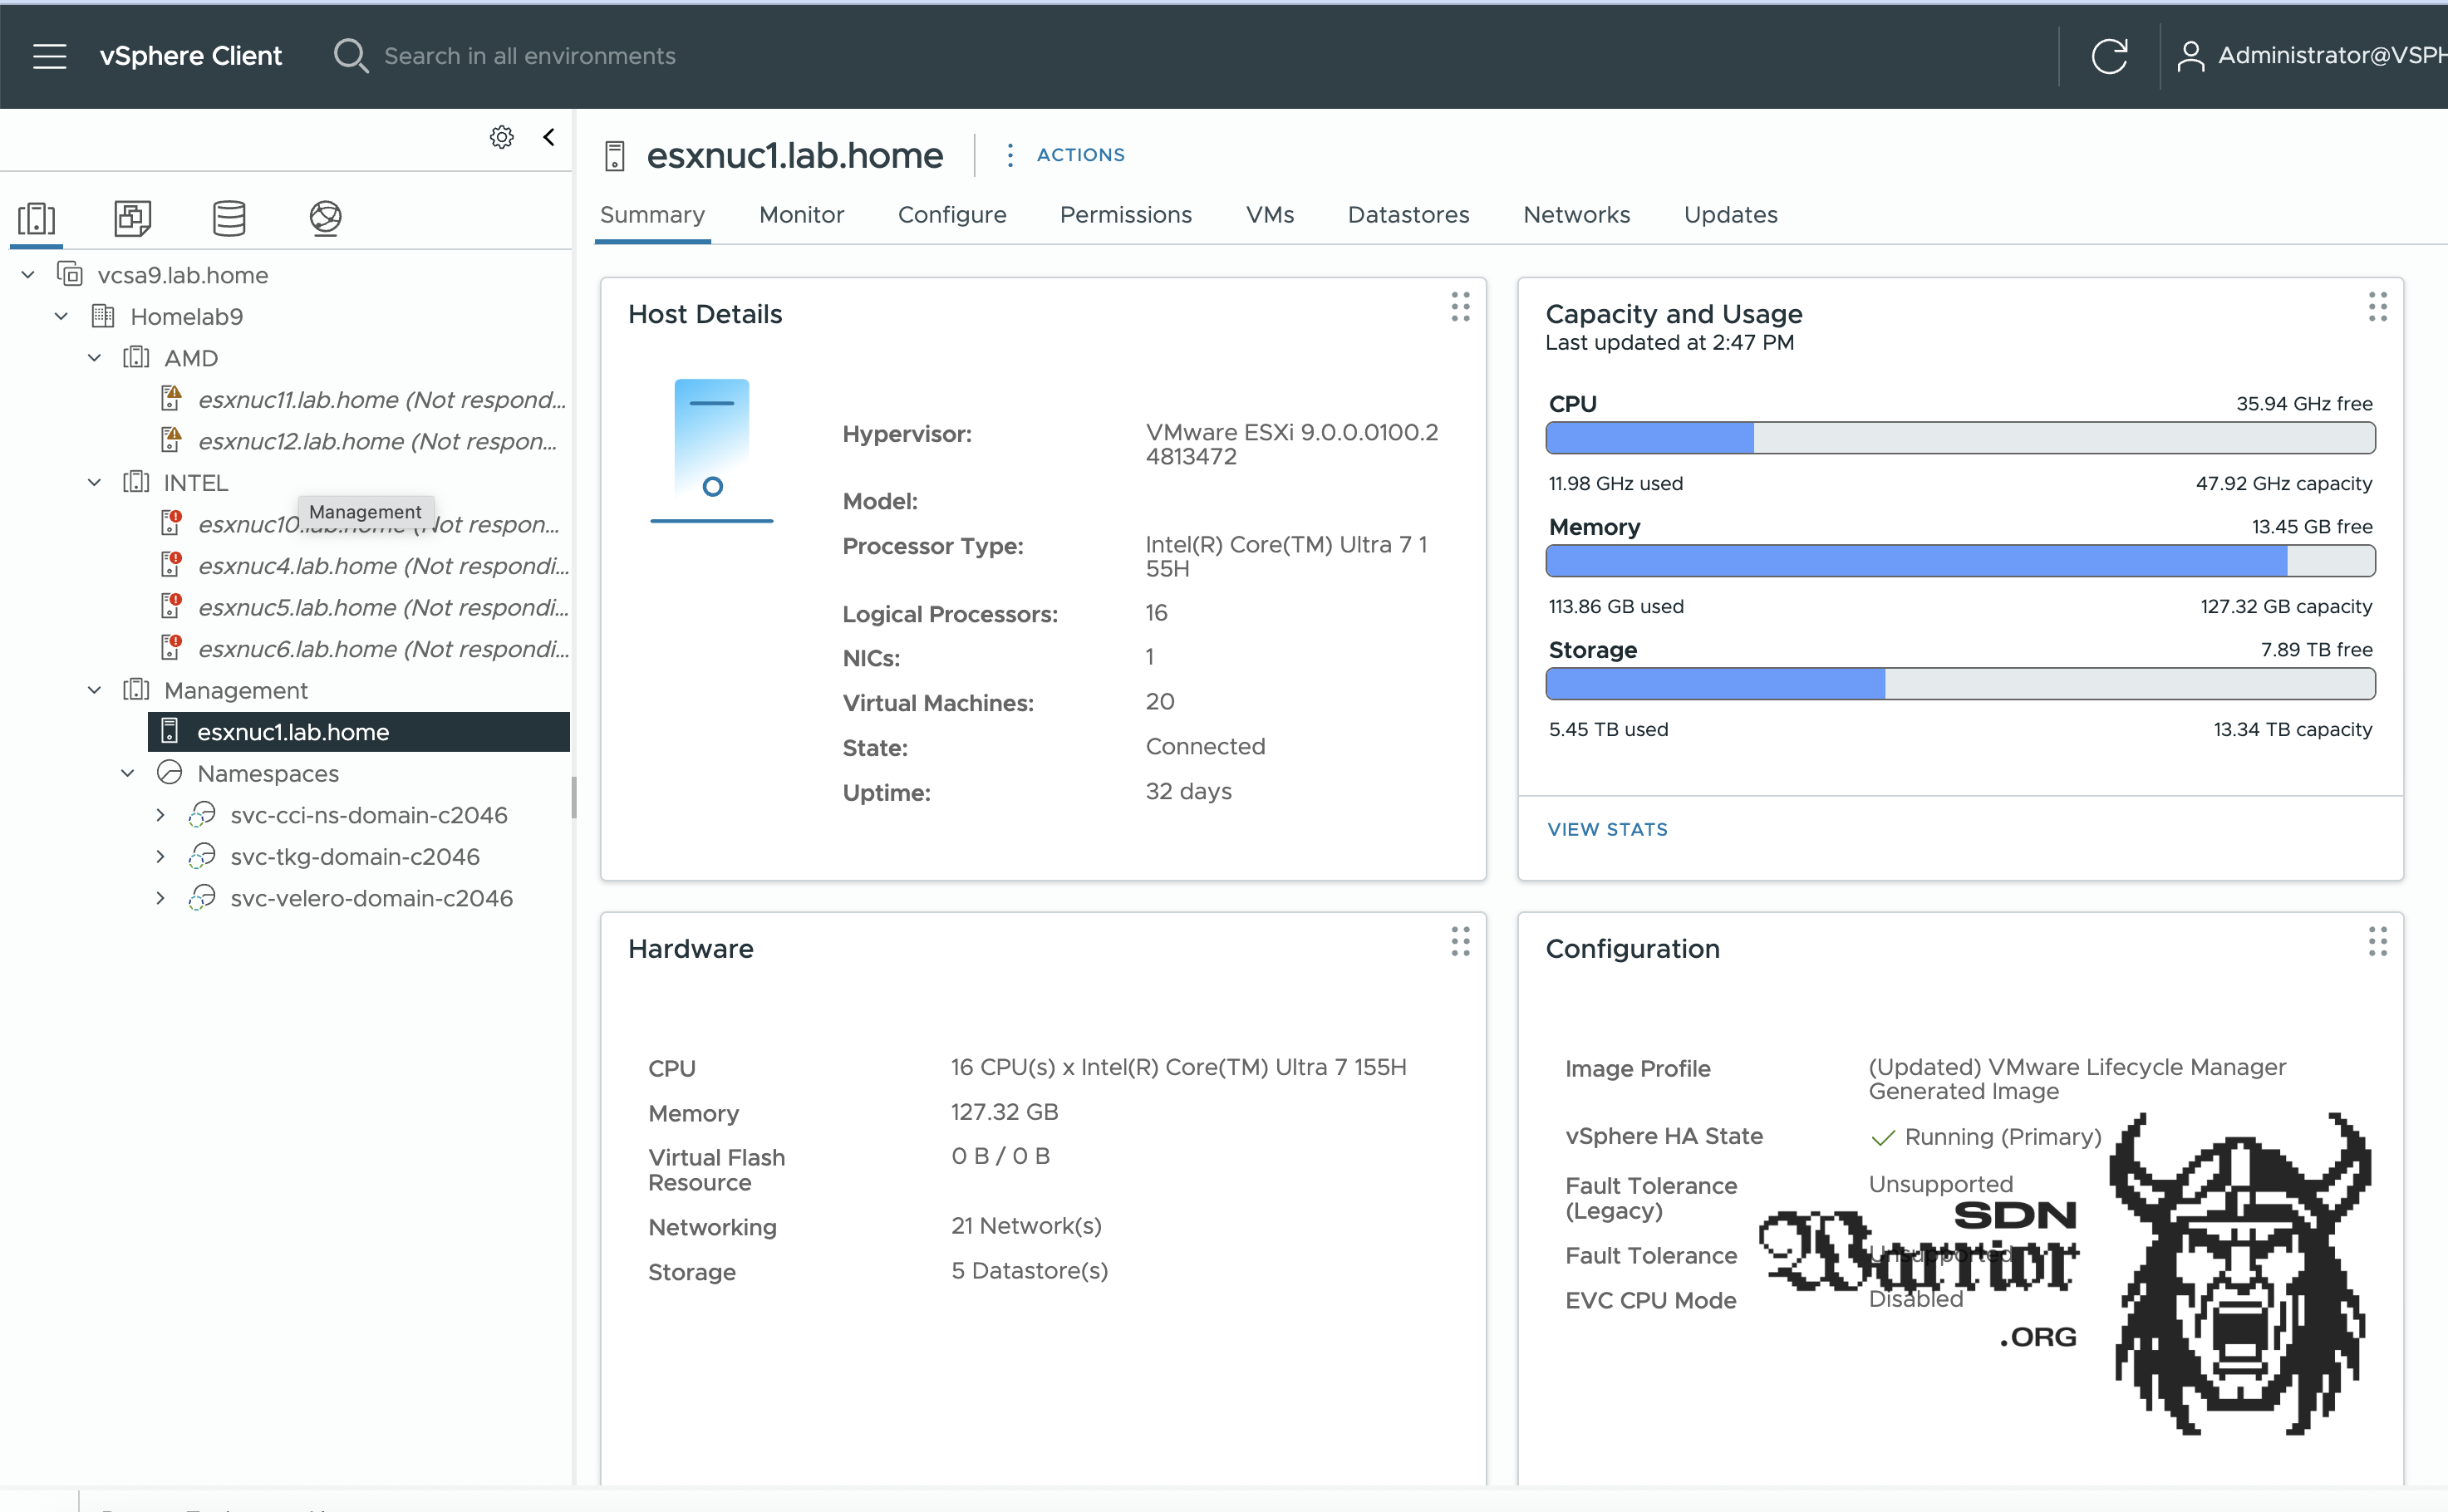Switch to the Monitor tab
Screen dimensions: 2448x1512
(x=801, y=214)
